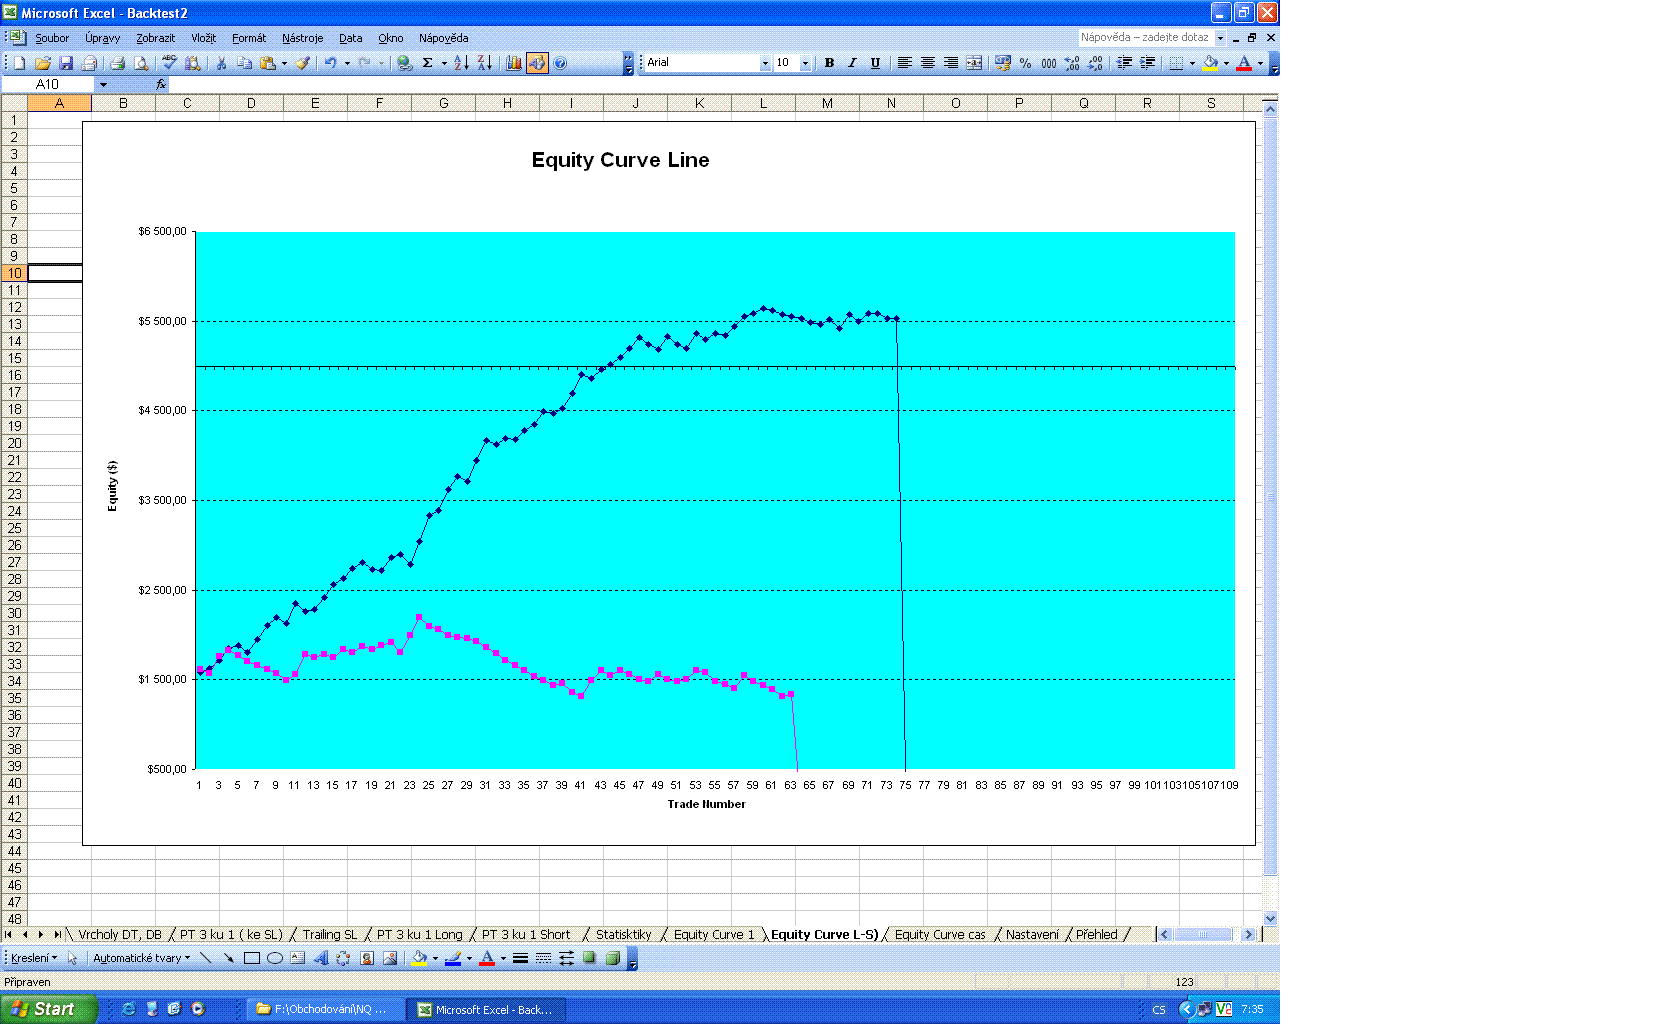
Task: Open the Name Box dropdown
Action: (103, 85)
